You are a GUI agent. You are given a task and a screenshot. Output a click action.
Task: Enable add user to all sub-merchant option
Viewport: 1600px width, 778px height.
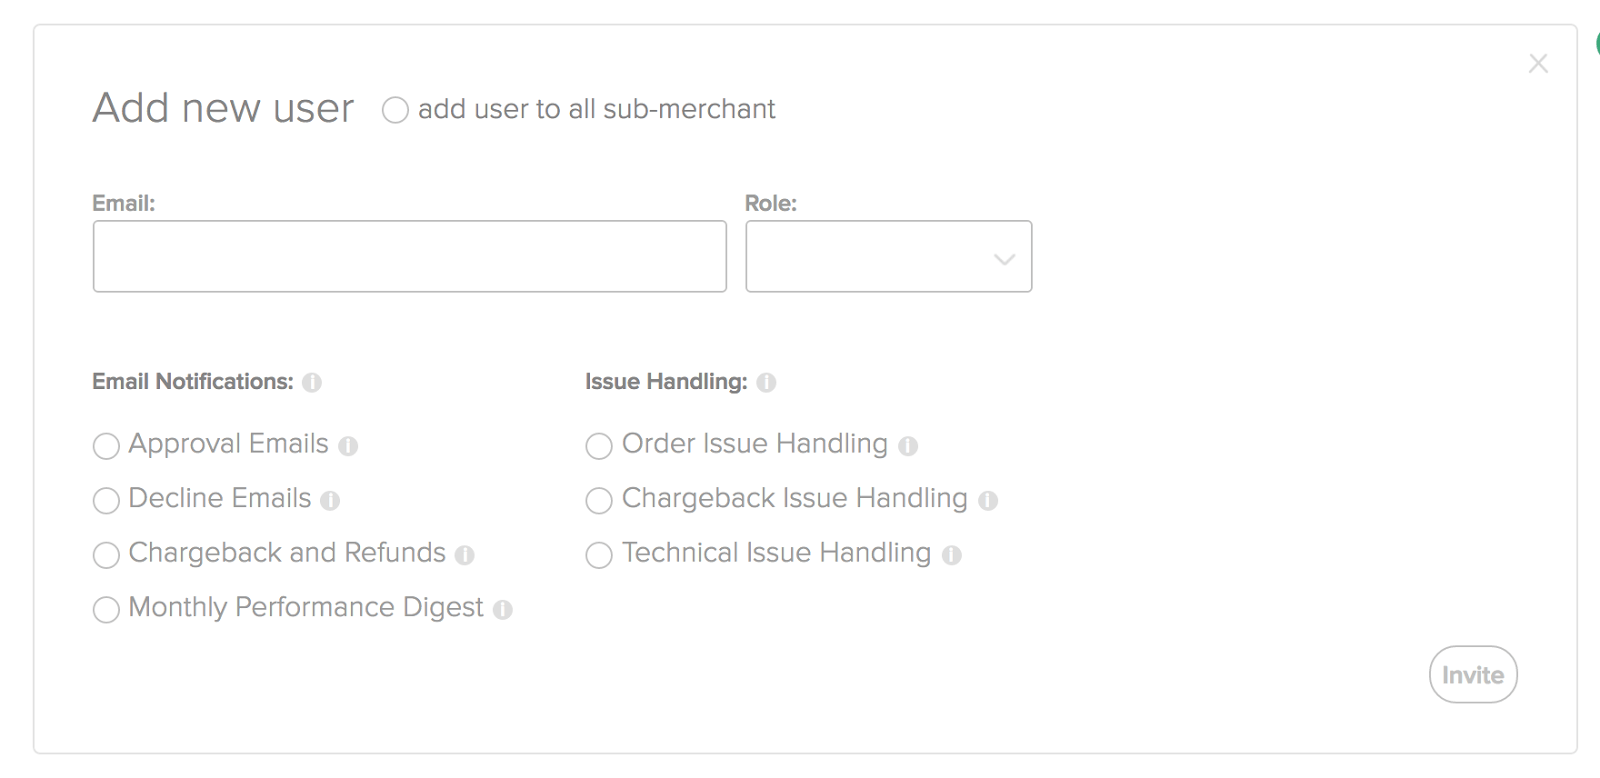point(395,110)
